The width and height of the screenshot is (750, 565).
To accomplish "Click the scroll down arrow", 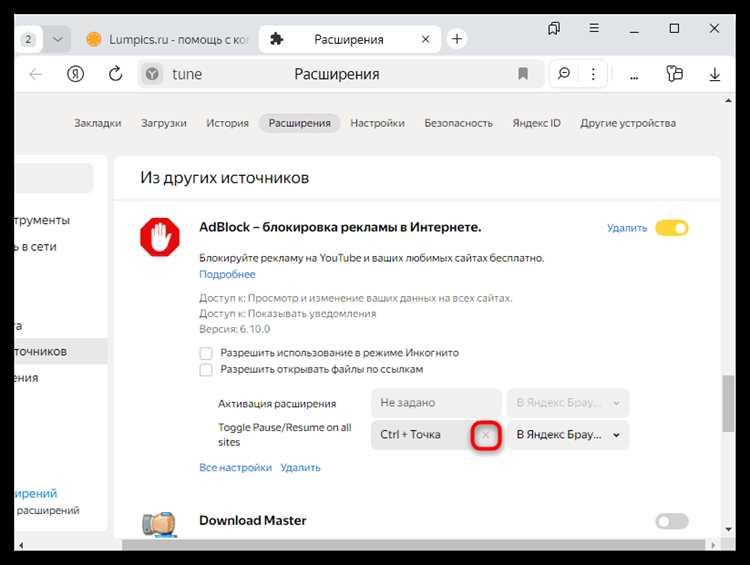I will pyautogui.click(x=728, y=529).
